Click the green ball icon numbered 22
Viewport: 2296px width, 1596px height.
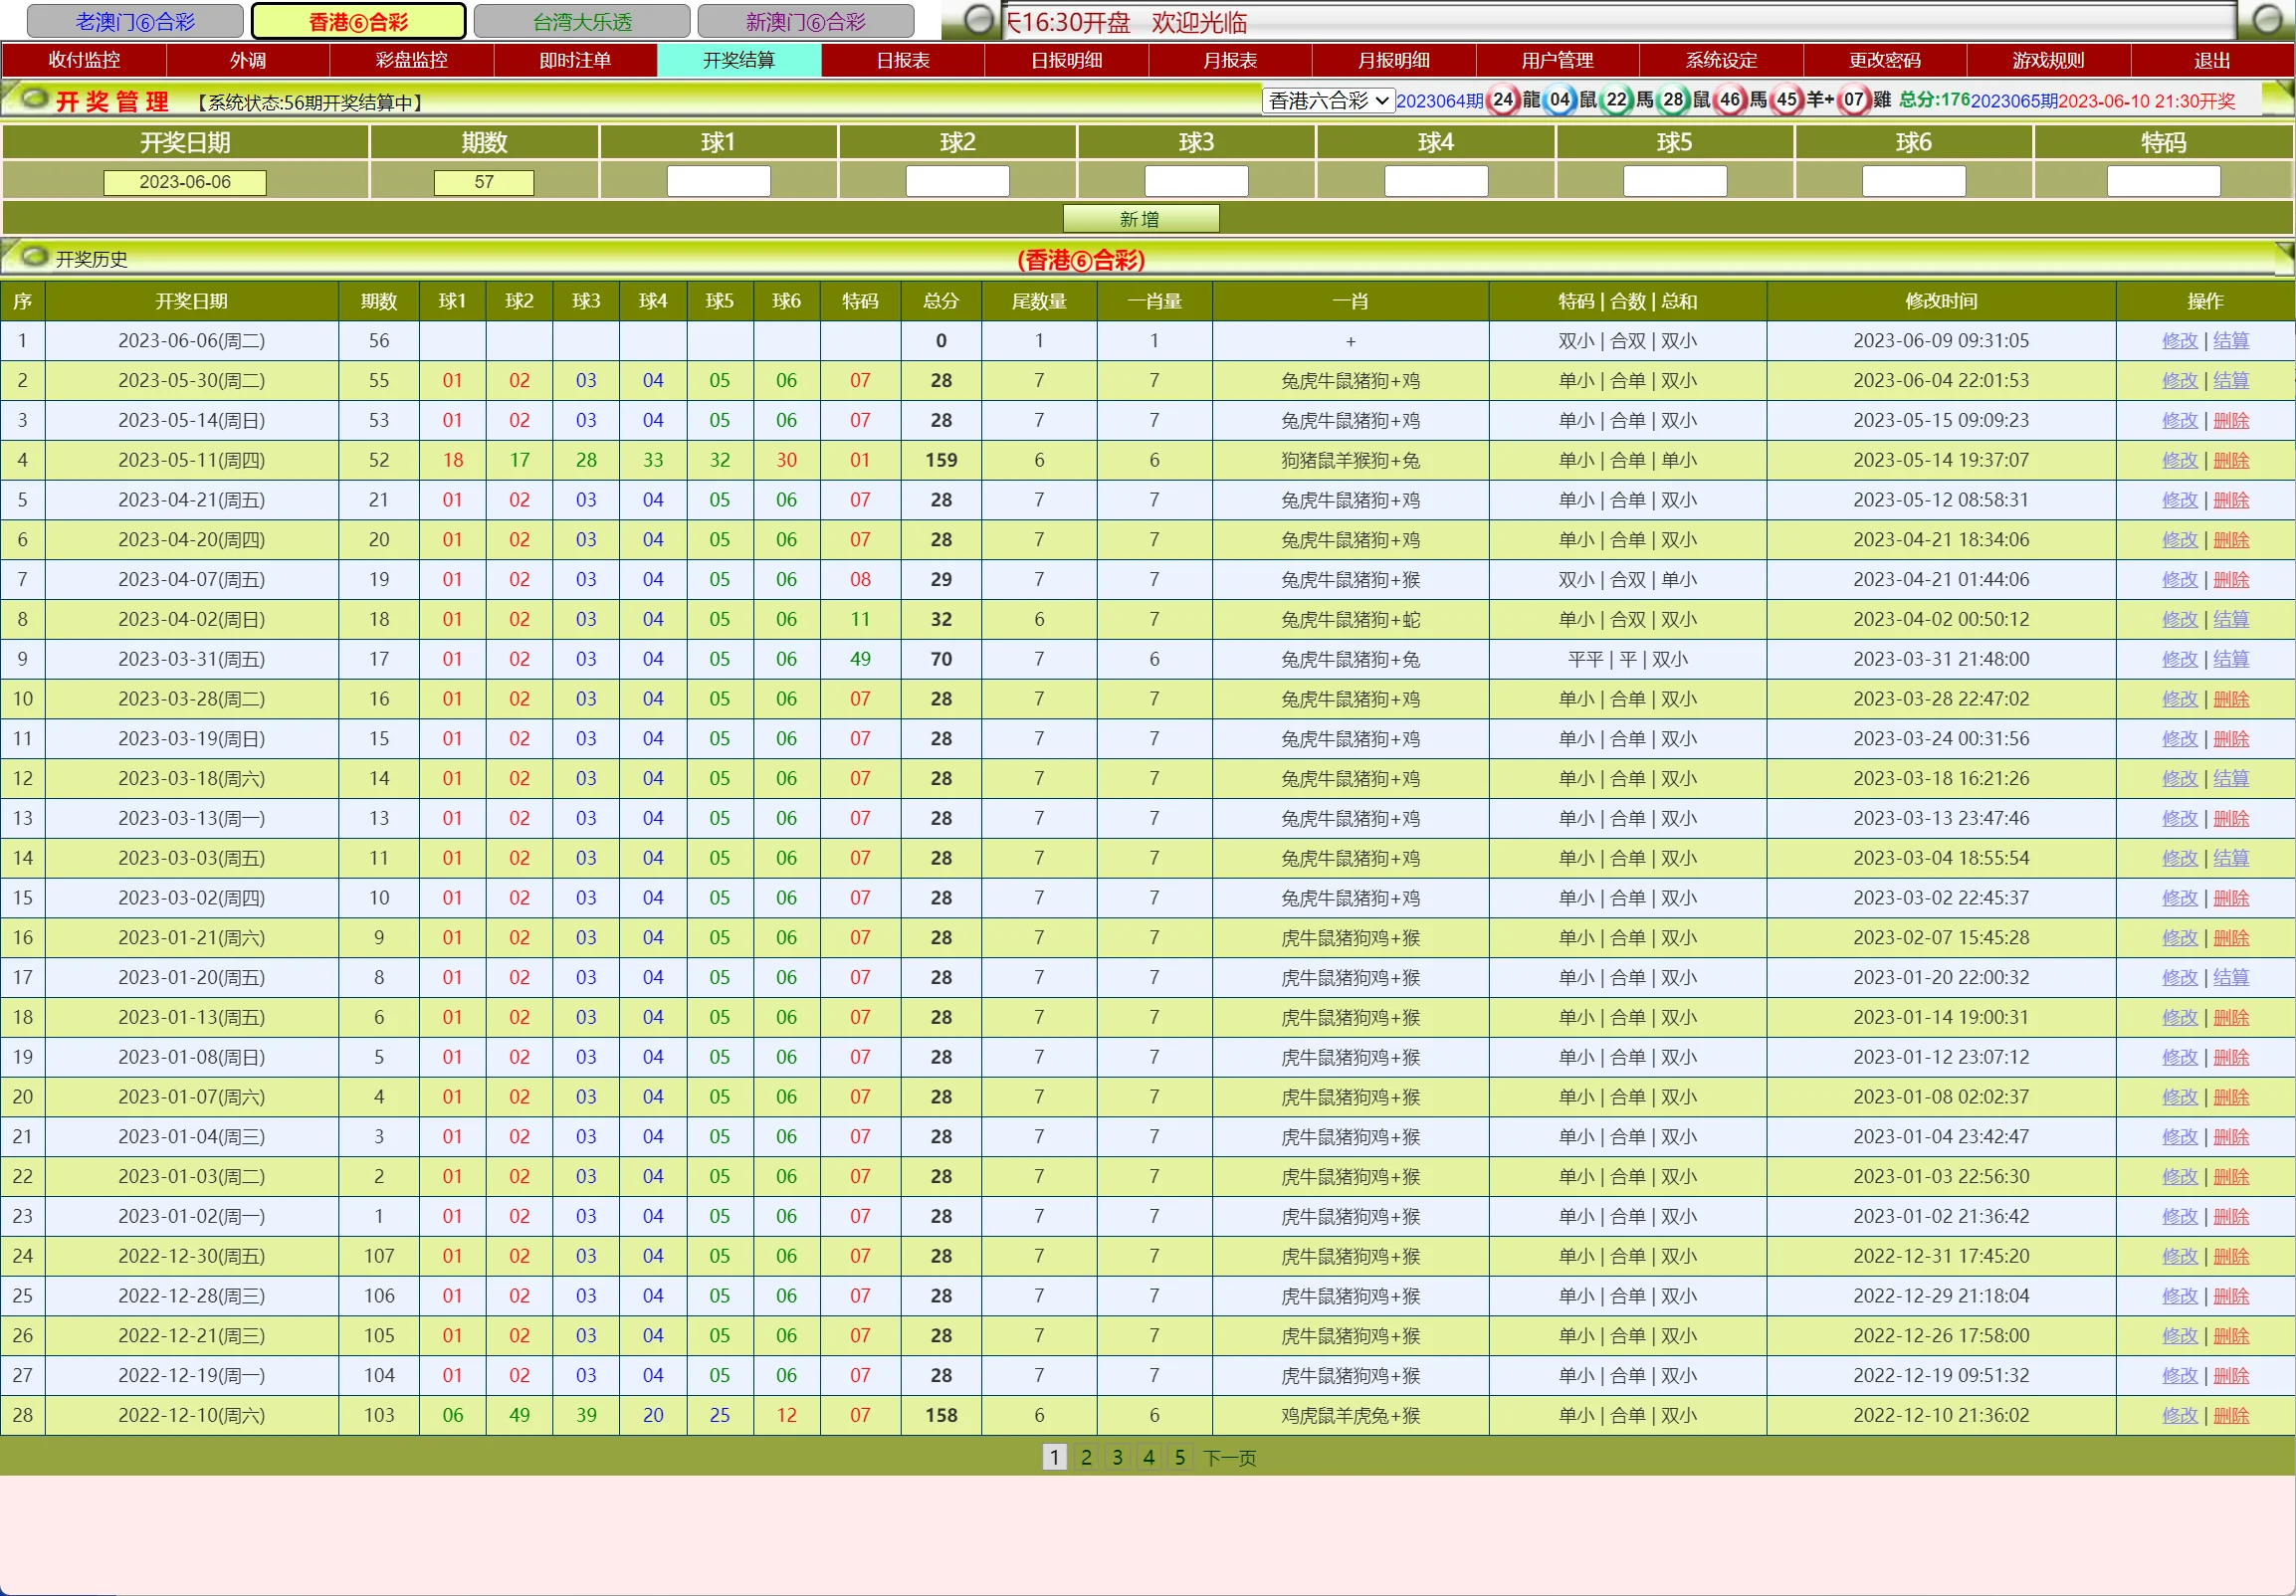tap(1616, 100)
